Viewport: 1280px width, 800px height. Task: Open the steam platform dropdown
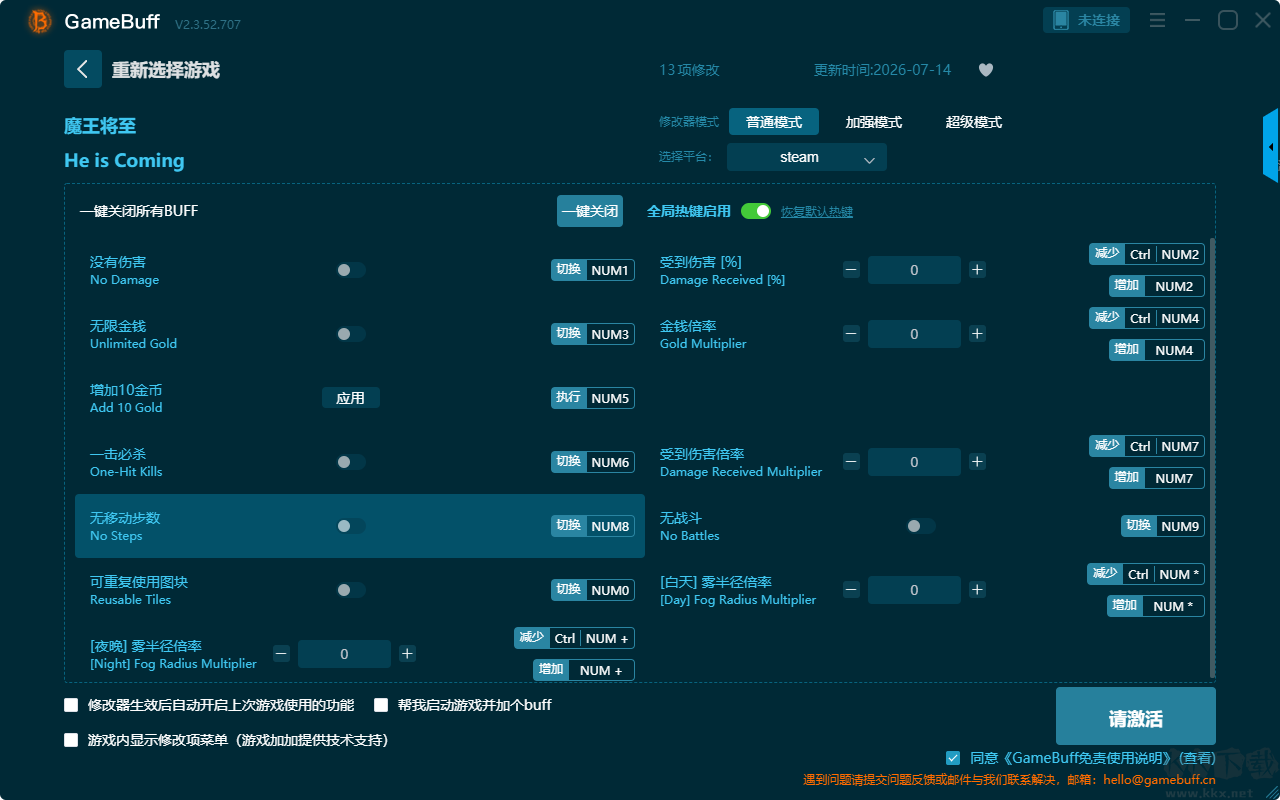click(x=807, y=157)
